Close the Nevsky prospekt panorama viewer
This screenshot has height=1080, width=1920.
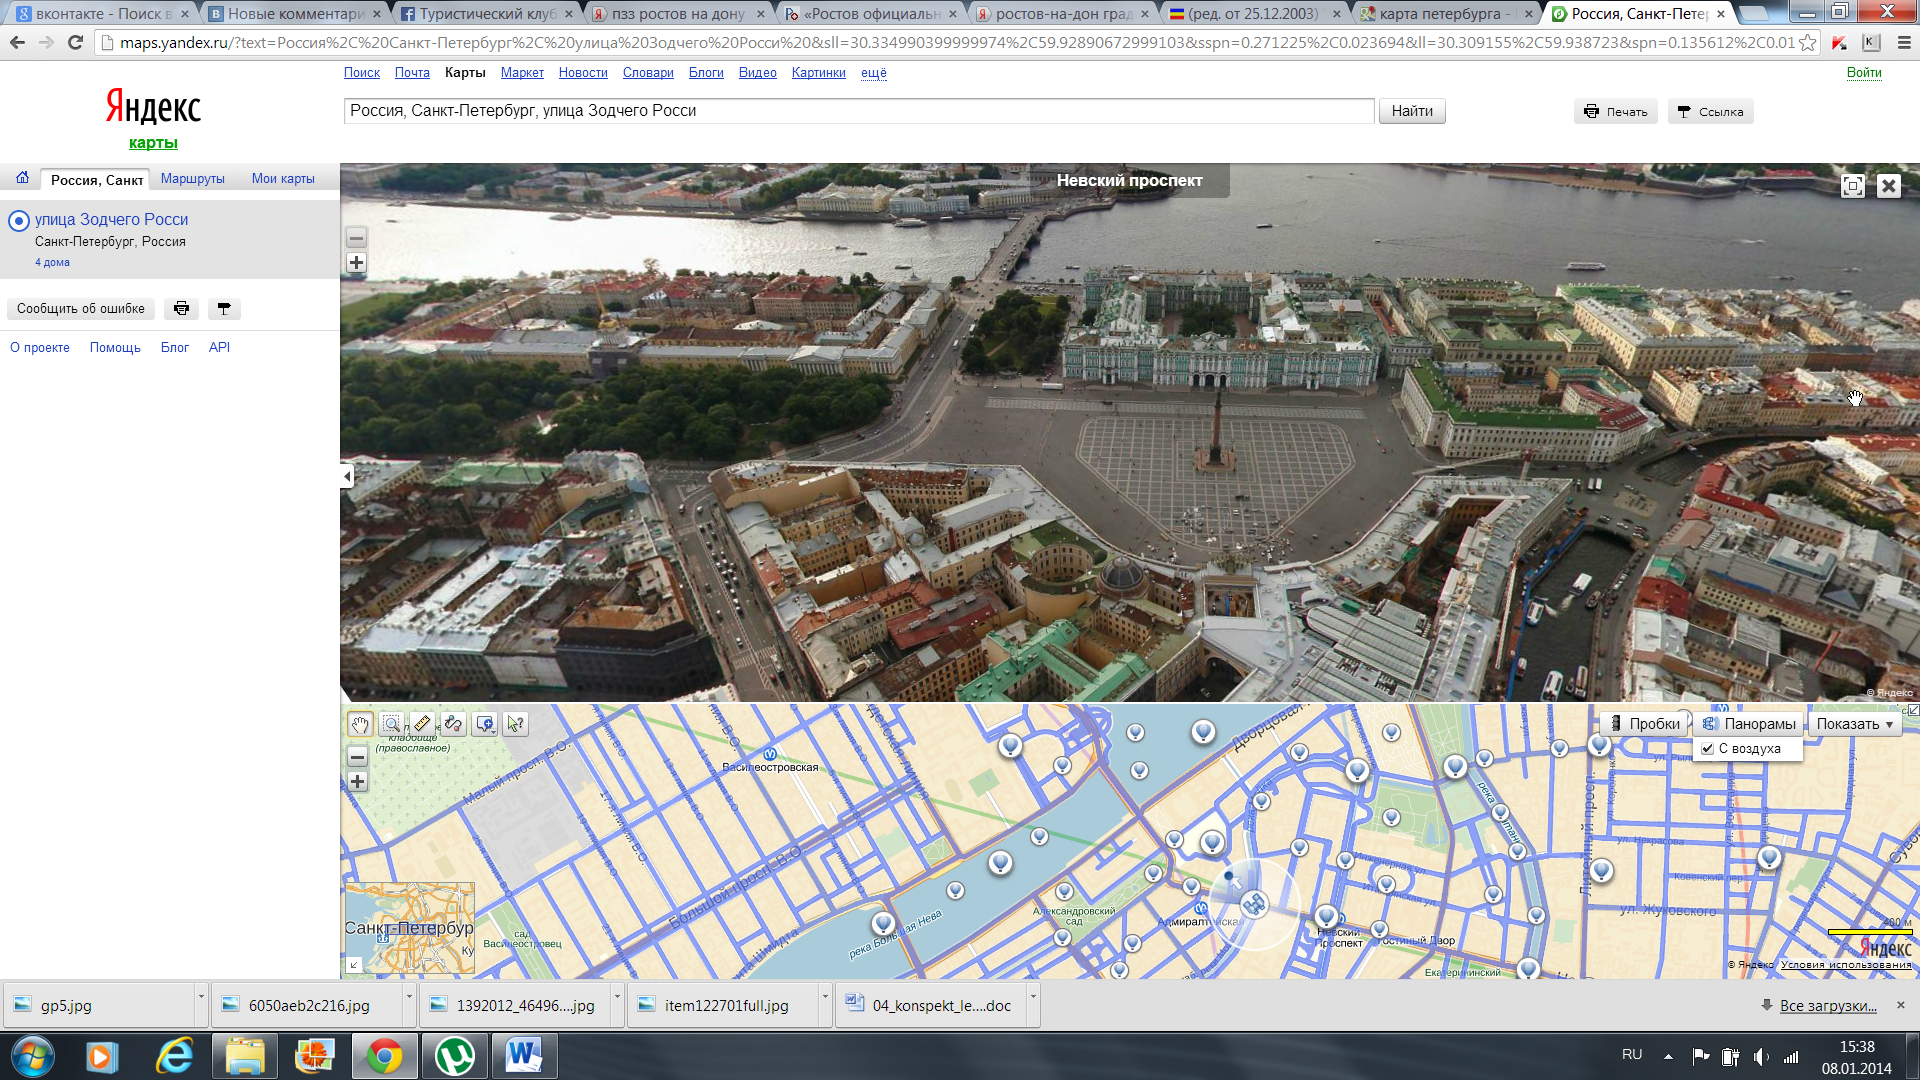(x=1888, y=186)
